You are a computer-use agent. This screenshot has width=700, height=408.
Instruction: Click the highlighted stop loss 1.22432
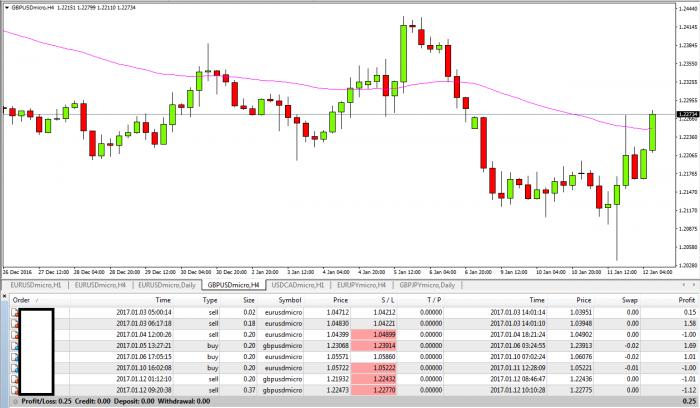pos(374,379)
